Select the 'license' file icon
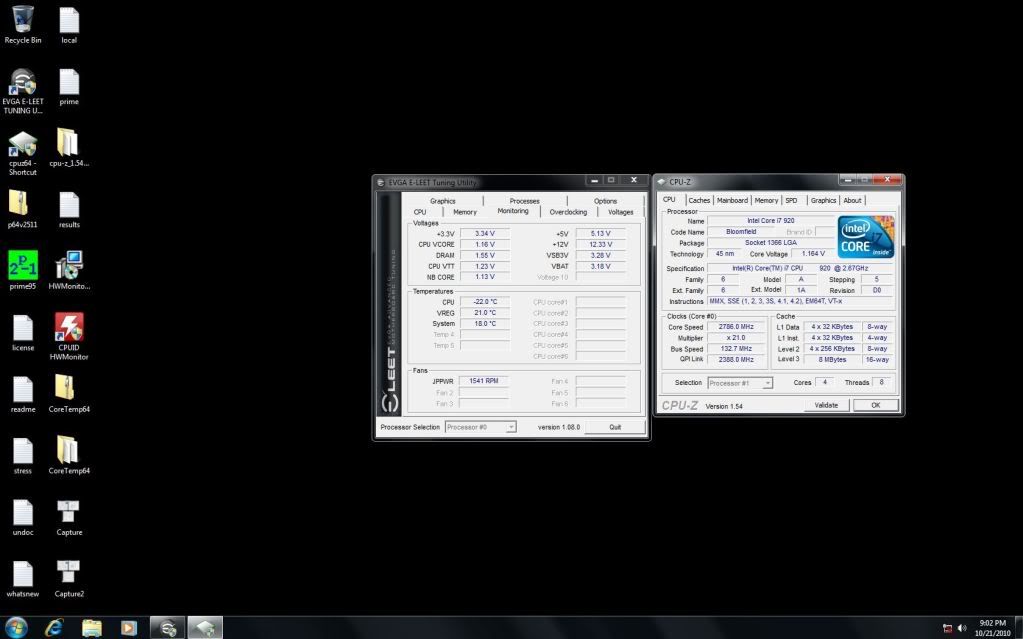Screen dimensions: 1023x639 click(23, 333)
